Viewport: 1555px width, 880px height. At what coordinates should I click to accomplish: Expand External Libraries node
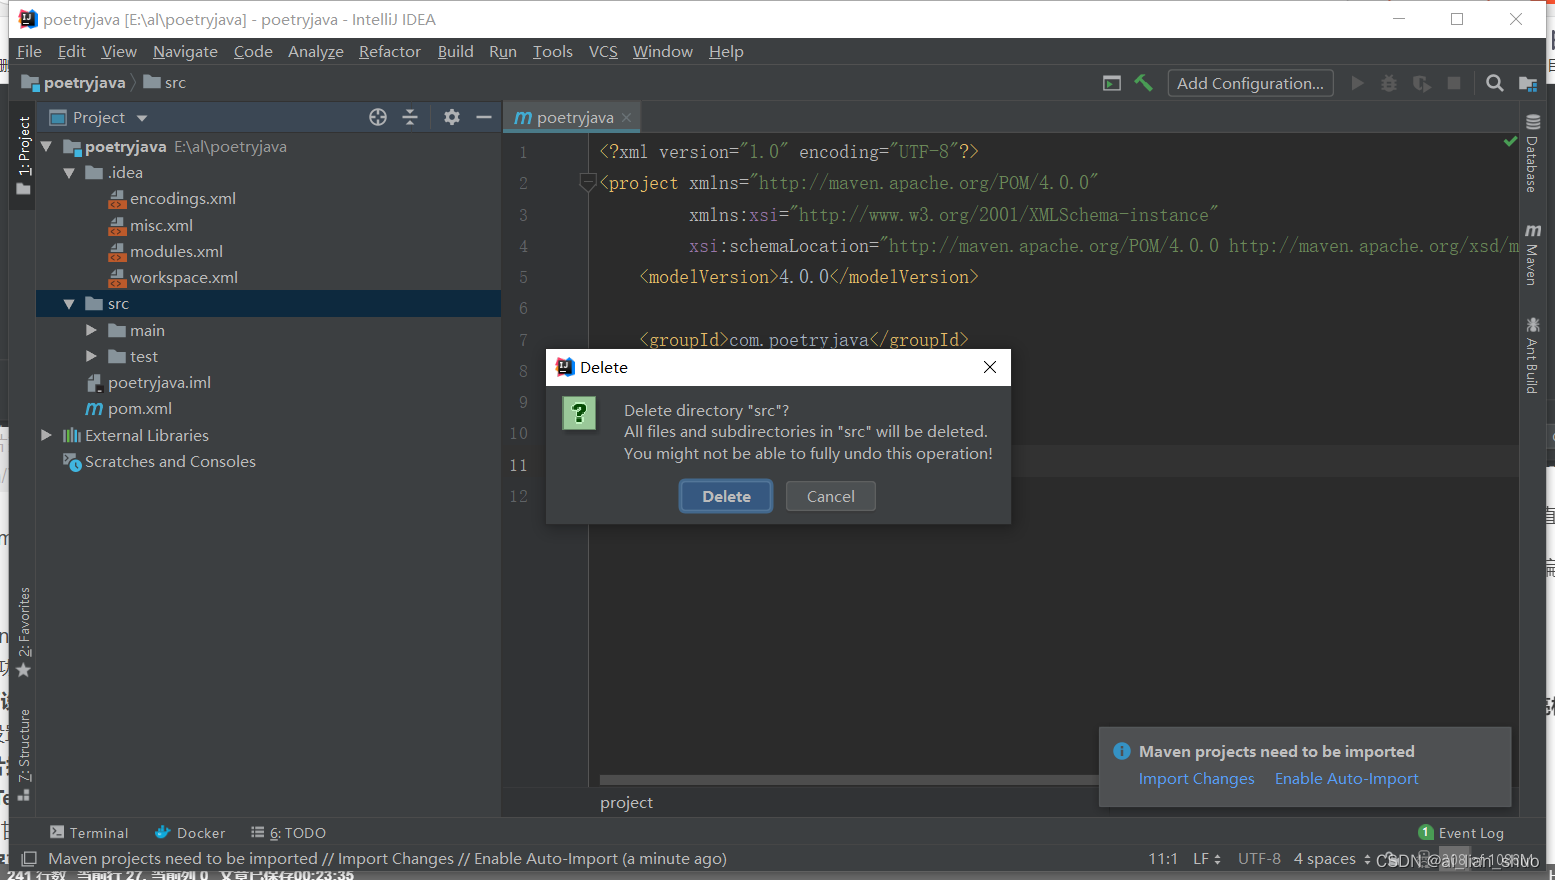tap(46, 435)
